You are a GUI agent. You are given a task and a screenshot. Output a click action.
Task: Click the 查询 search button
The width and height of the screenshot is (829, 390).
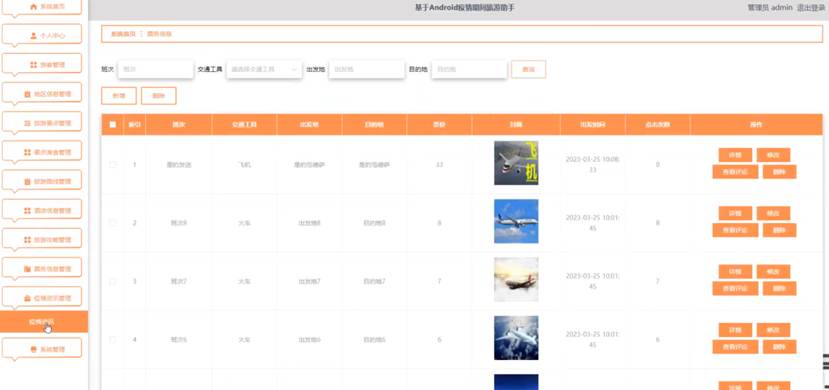pos(528,69)
